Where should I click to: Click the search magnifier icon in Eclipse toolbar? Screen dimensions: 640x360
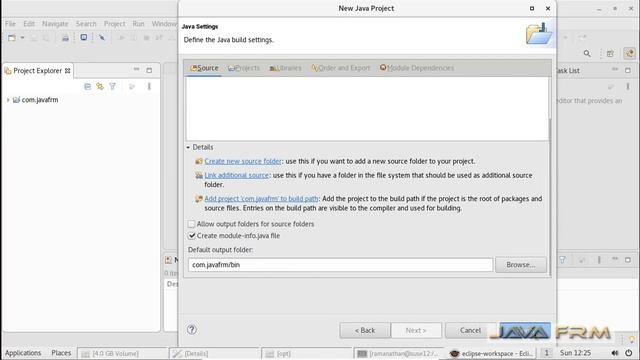(x=587, y=53)
